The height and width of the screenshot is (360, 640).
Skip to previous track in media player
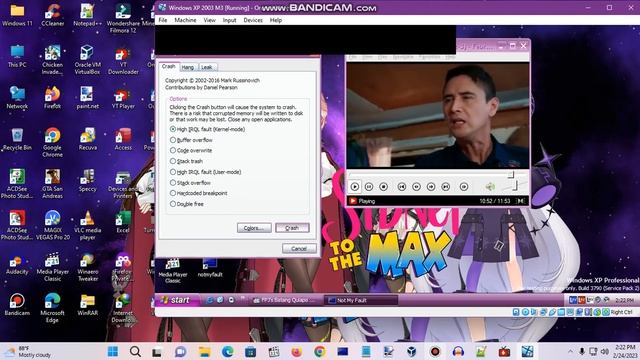click(402, 187)
